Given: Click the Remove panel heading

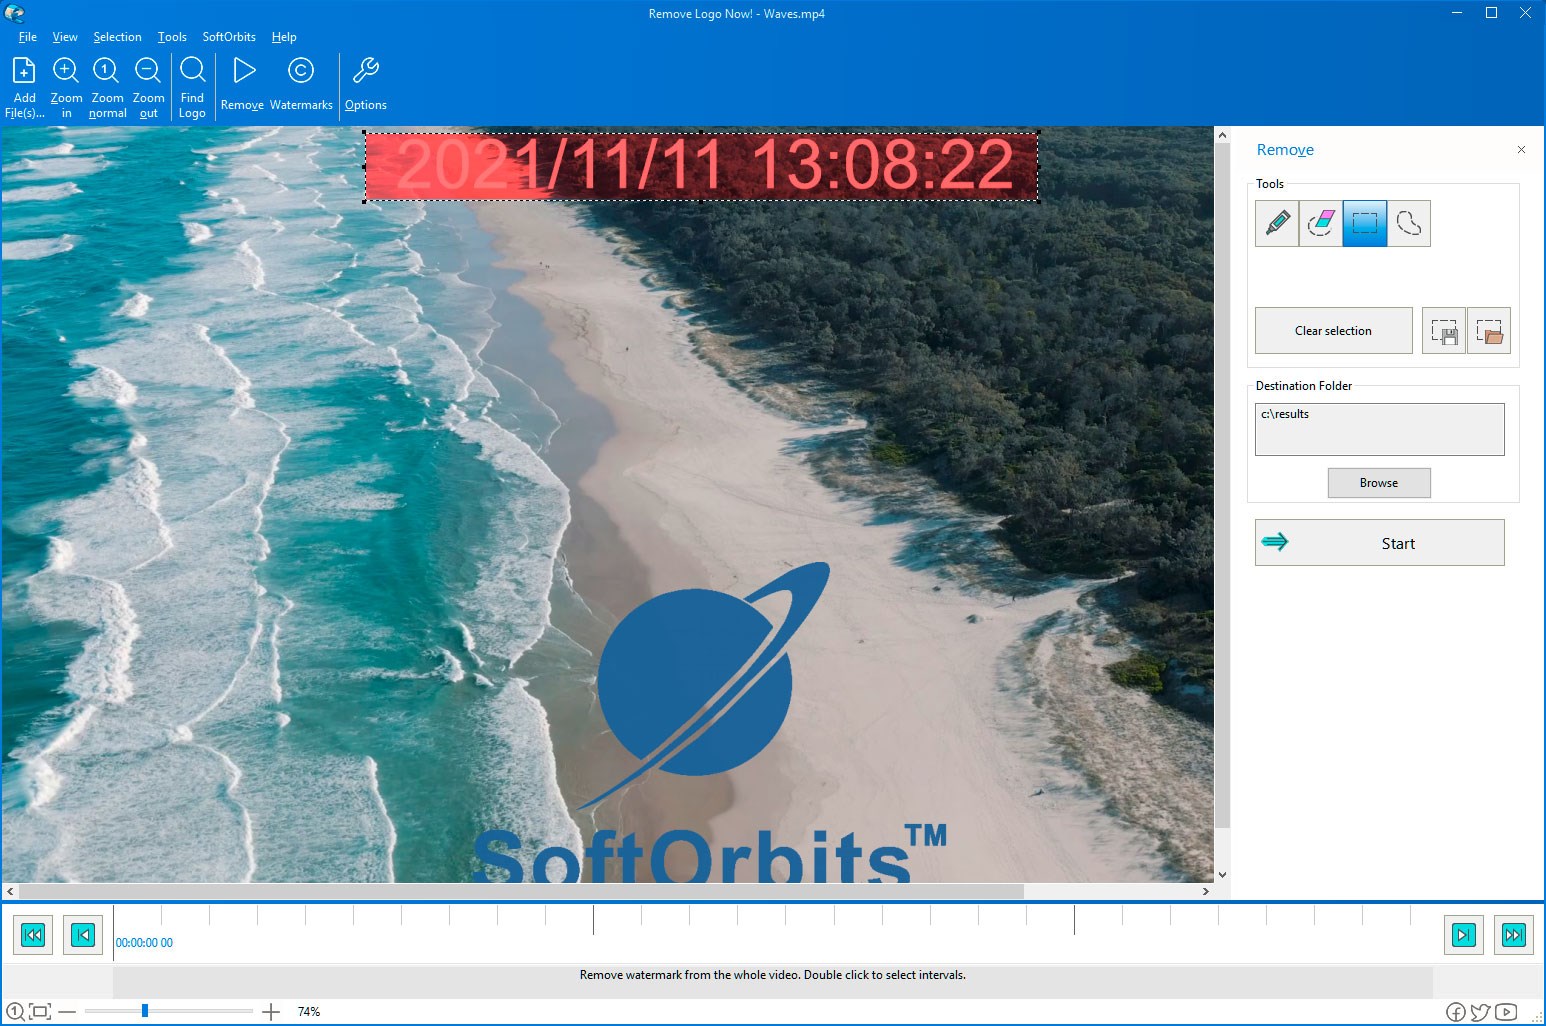Looking at the screenshot, I should click(1285, 150).
